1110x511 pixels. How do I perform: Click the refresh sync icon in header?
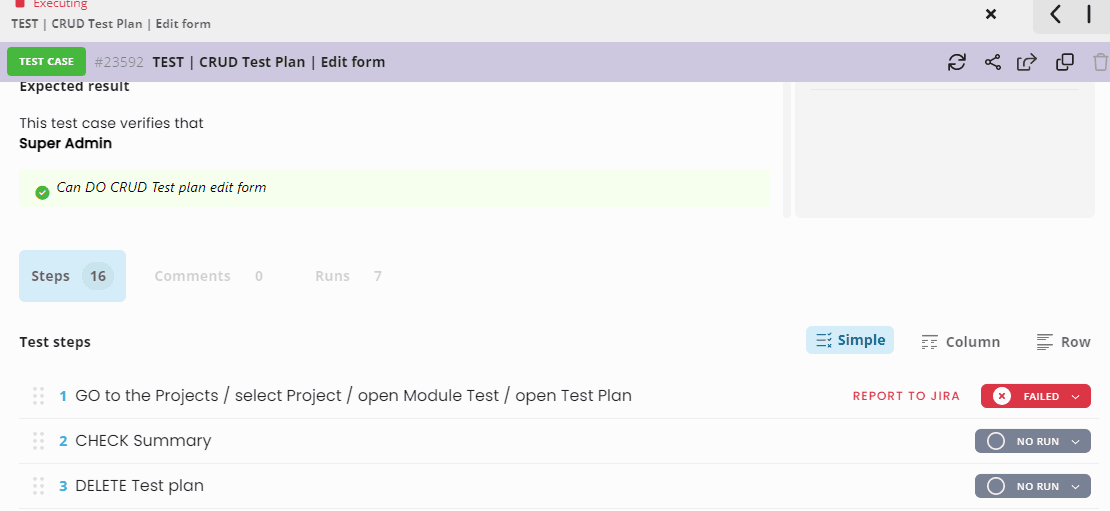pos(957,62)
